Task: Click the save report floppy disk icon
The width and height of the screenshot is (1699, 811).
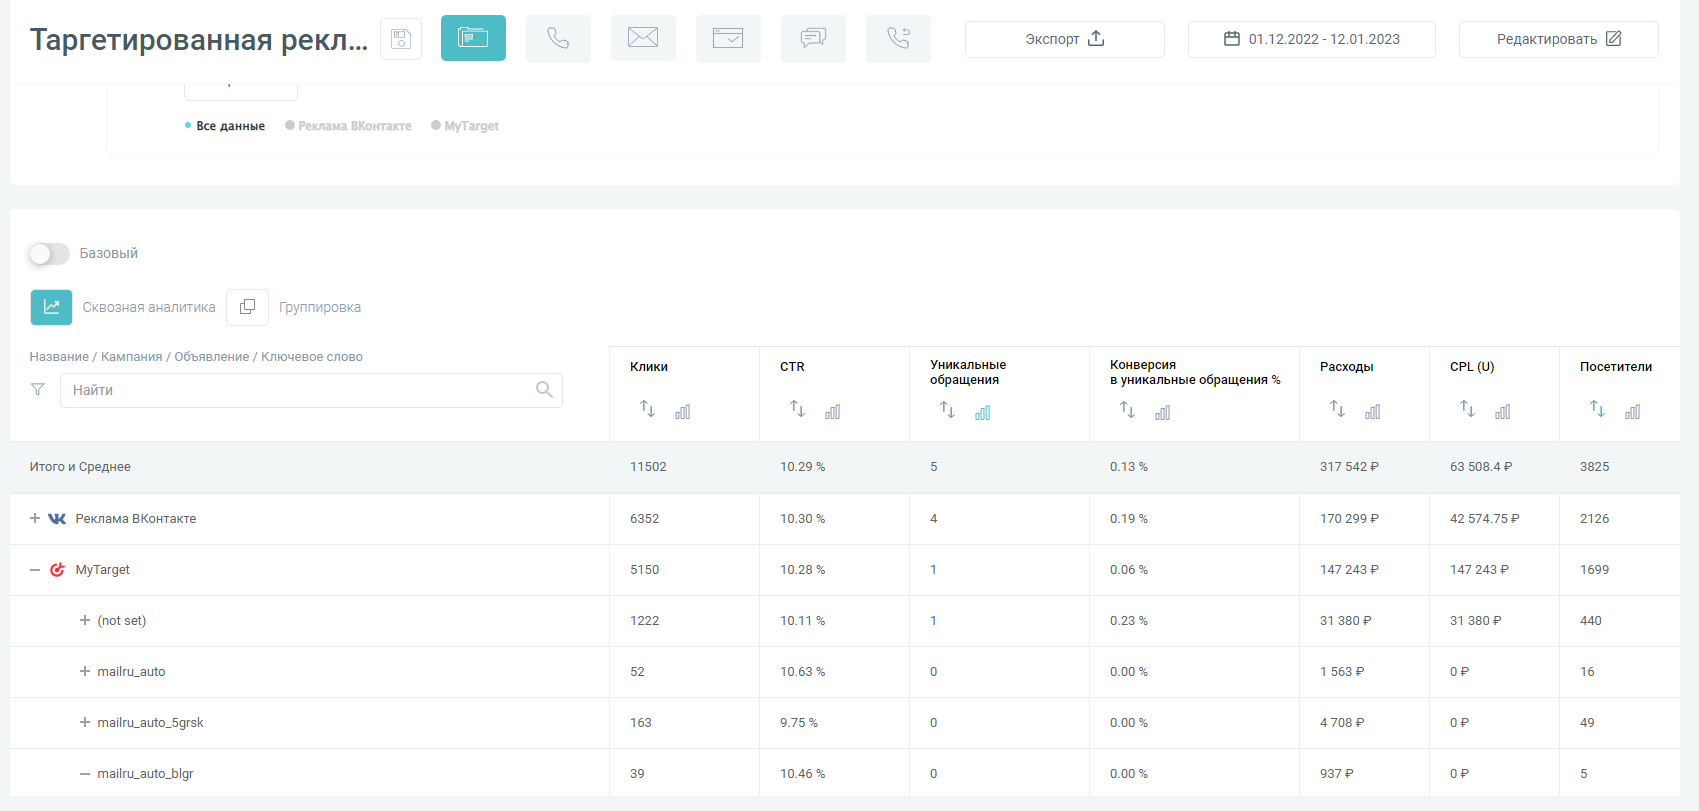Action: [401, 39]
